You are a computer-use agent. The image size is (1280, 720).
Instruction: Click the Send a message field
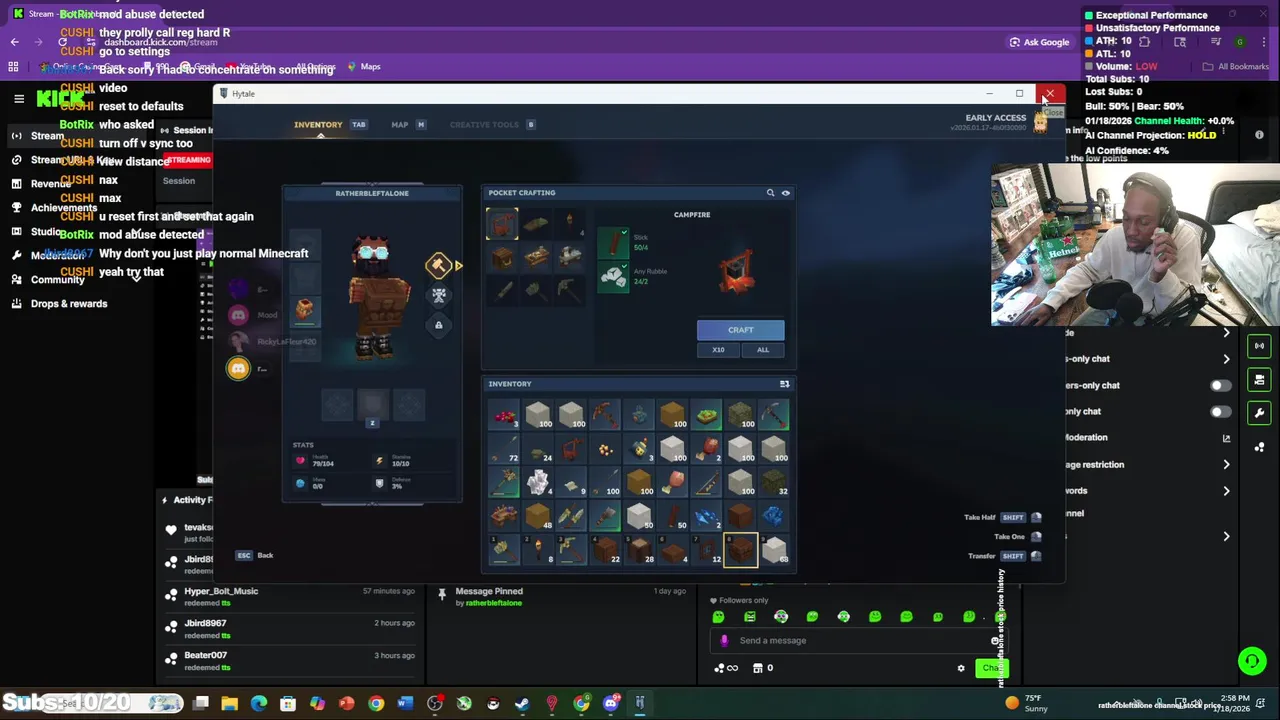tap(860, 641)
